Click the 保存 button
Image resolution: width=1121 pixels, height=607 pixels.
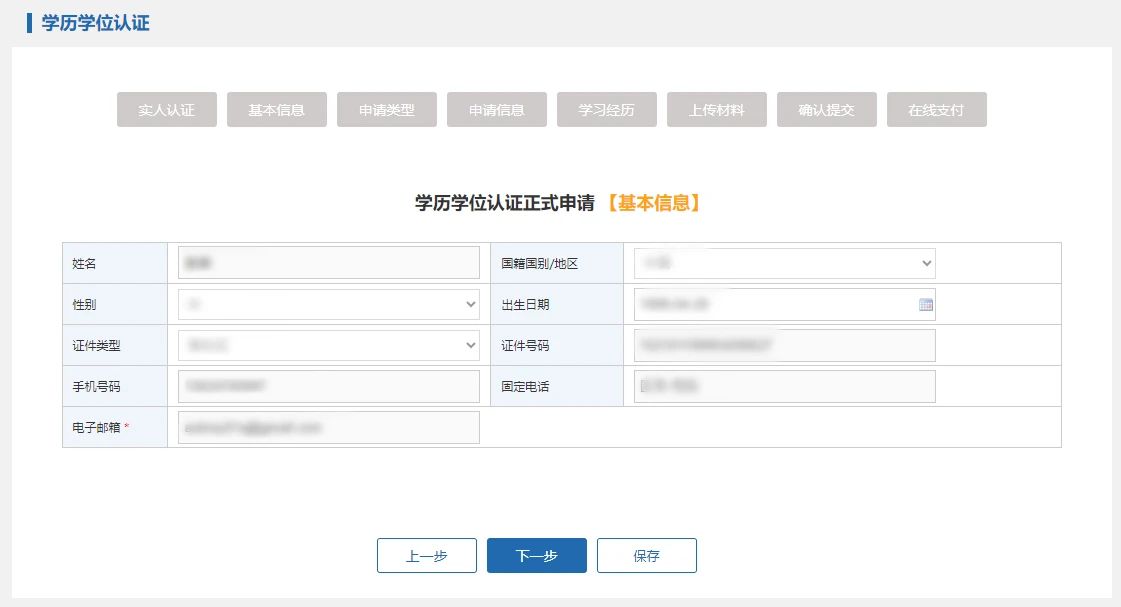point(647,556)
